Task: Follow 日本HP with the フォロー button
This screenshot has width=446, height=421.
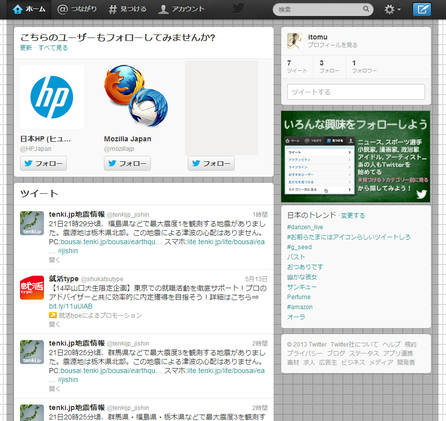Action: click(x=43, y=164)
